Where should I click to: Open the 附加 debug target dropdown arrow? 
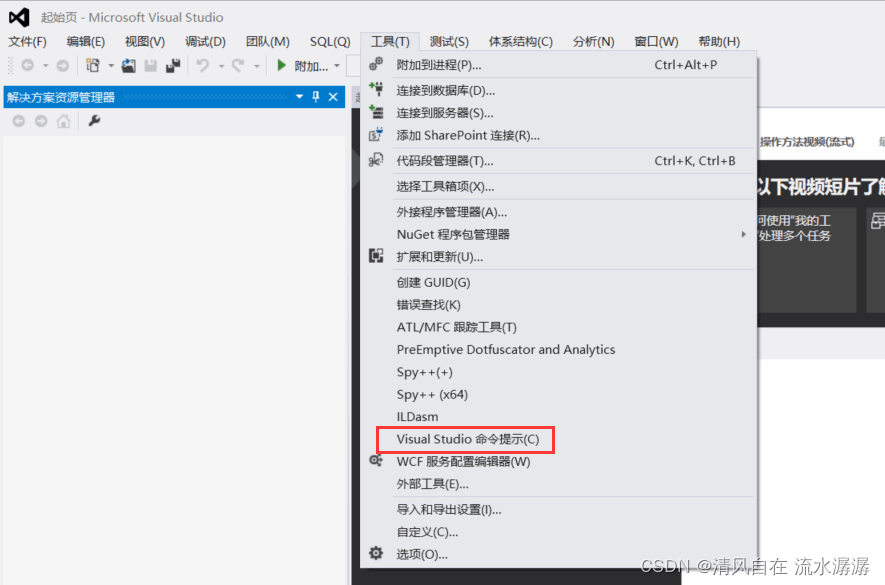pos(337,66)
